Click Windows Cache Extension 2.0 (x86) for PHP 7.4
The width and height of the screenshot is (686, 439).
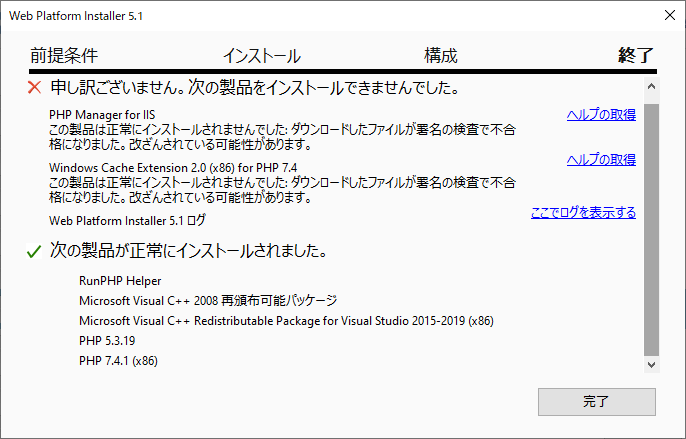pyautogui.click(x=173, y=168)
